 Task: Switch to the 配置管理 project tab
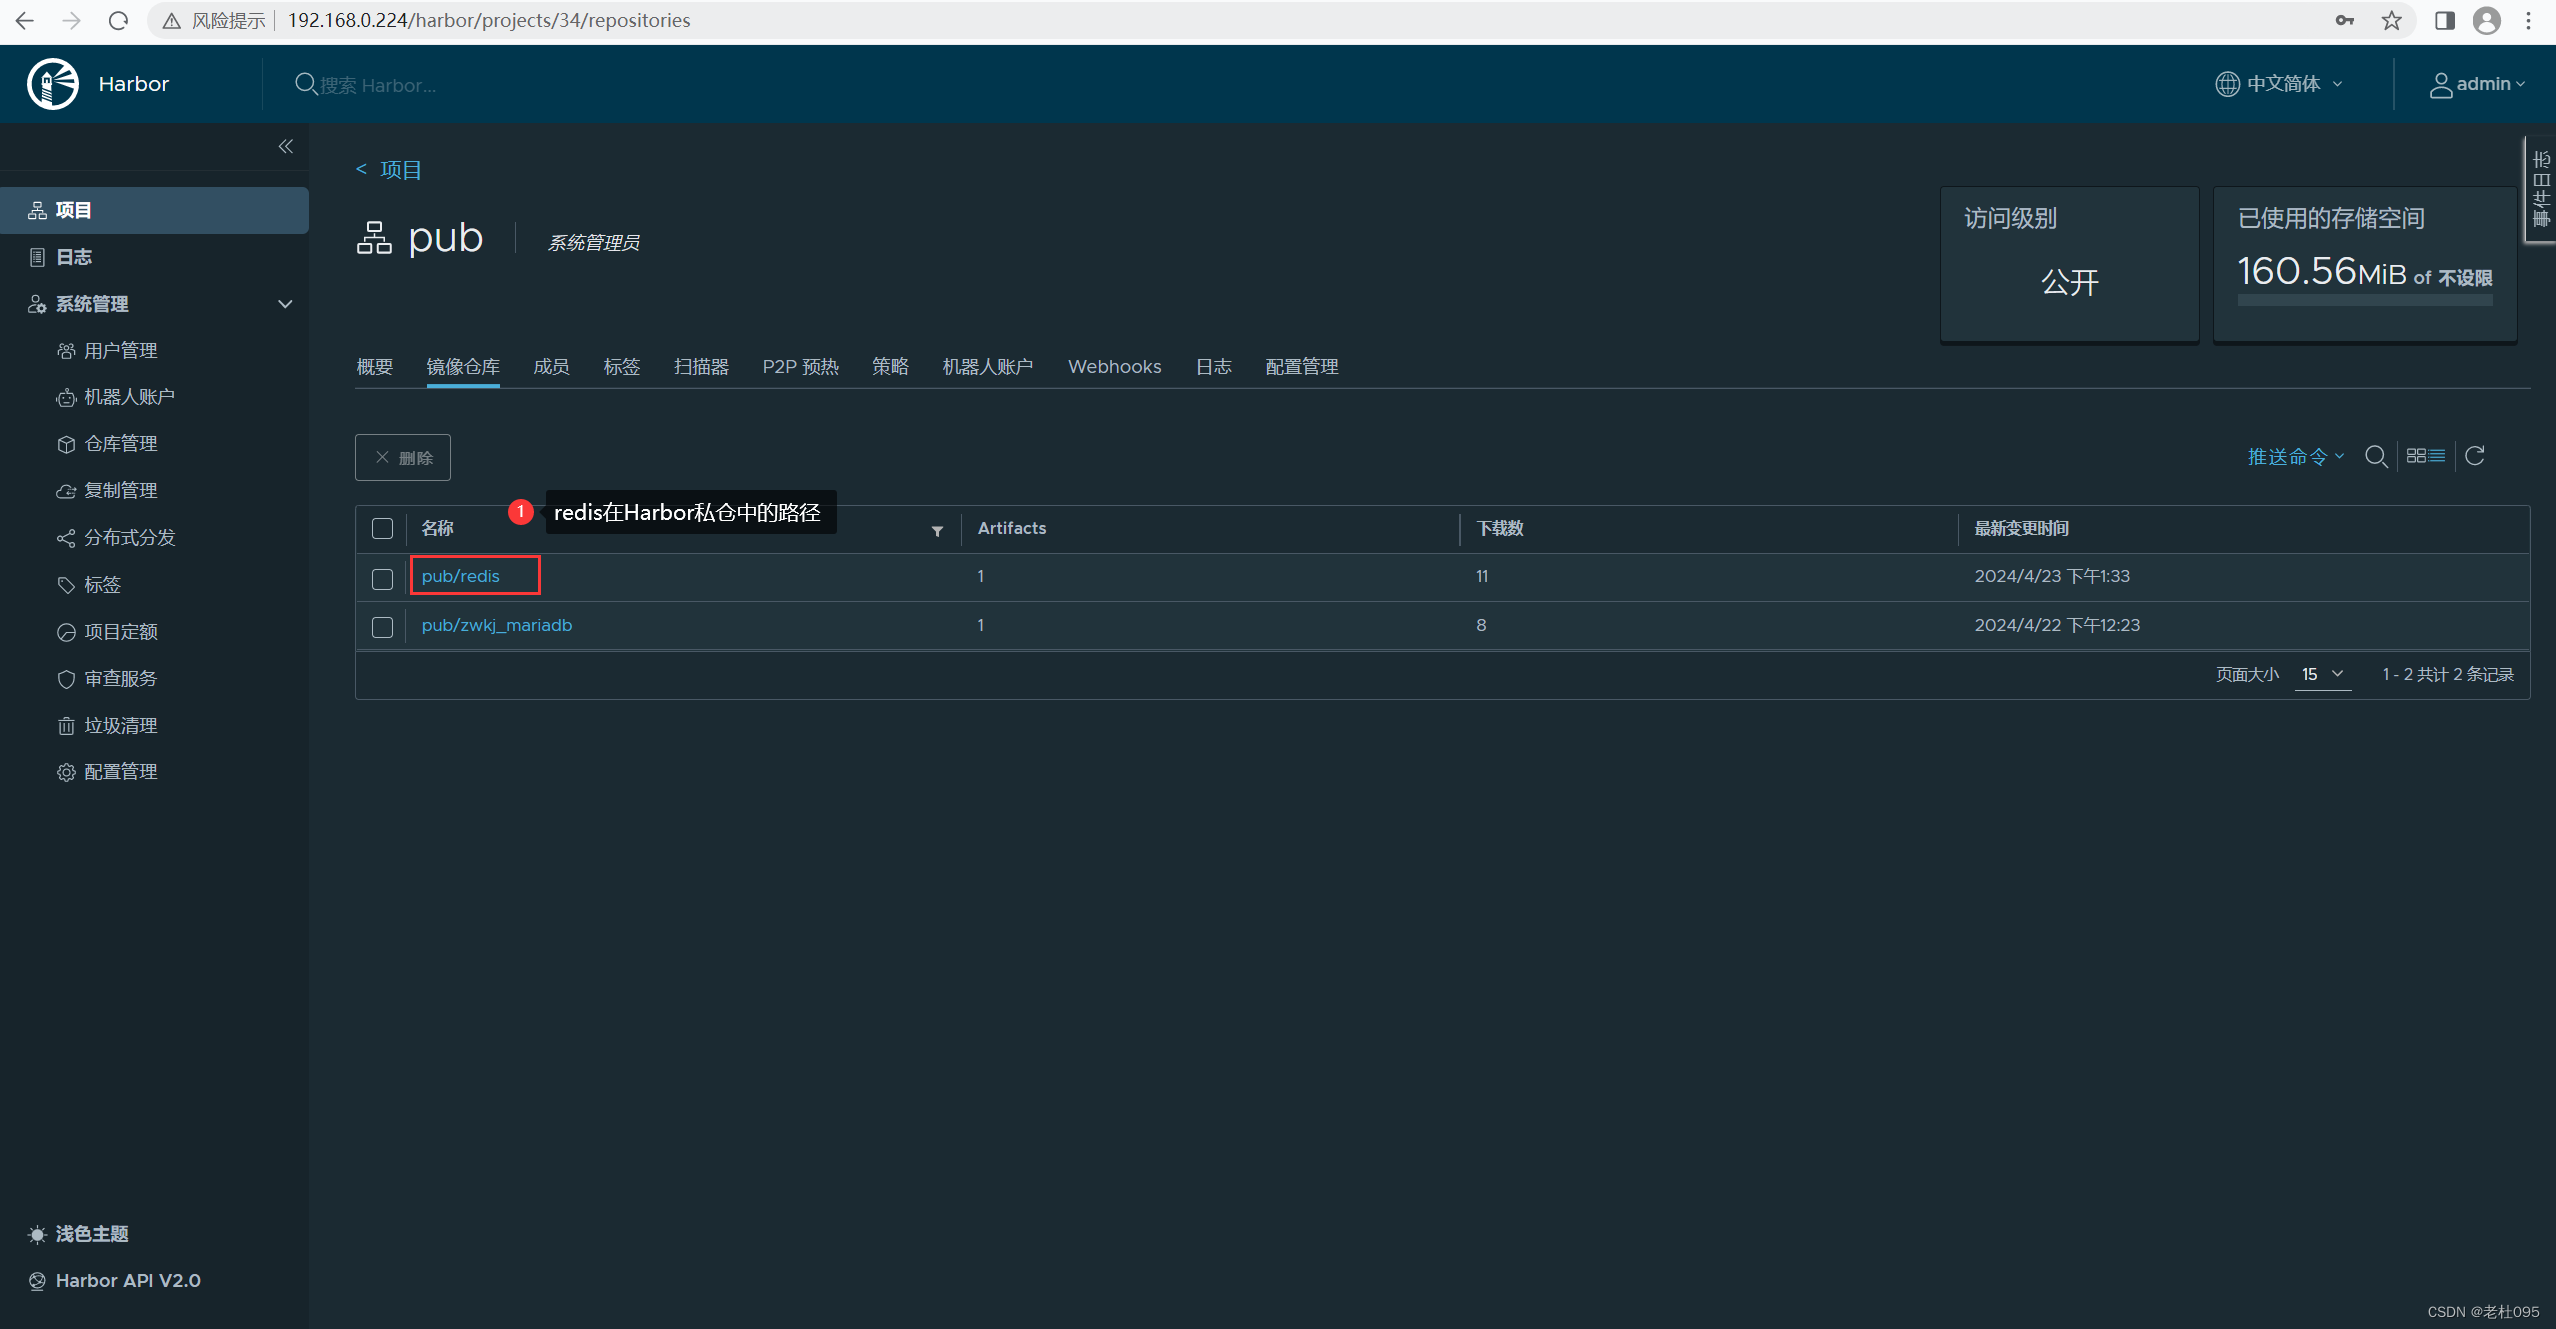[x=1301, y=367]
